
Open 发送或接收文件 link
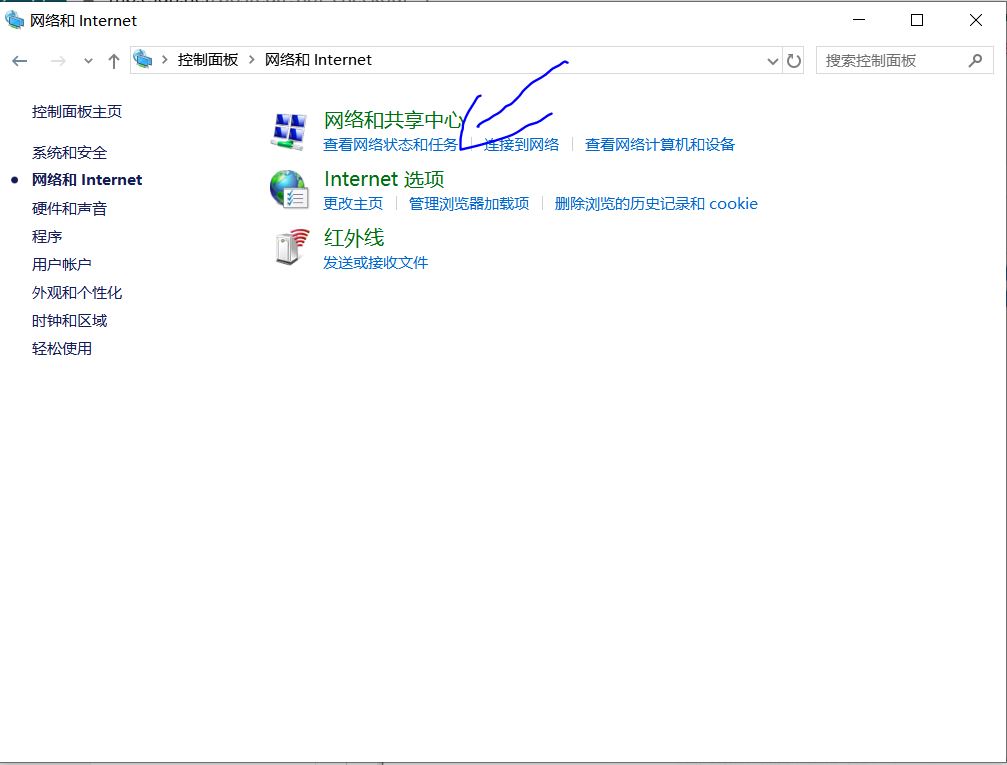(x=375, y=263)
